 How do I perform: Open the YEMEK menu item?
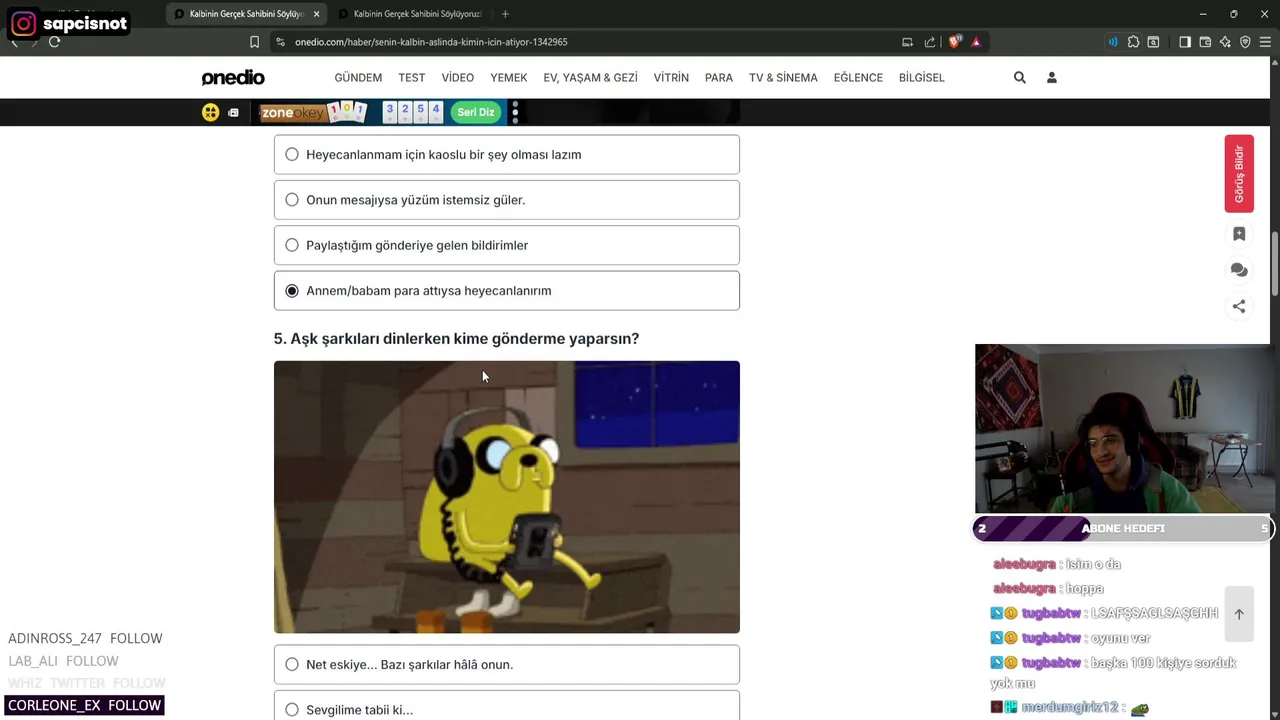tap(509, 77)
